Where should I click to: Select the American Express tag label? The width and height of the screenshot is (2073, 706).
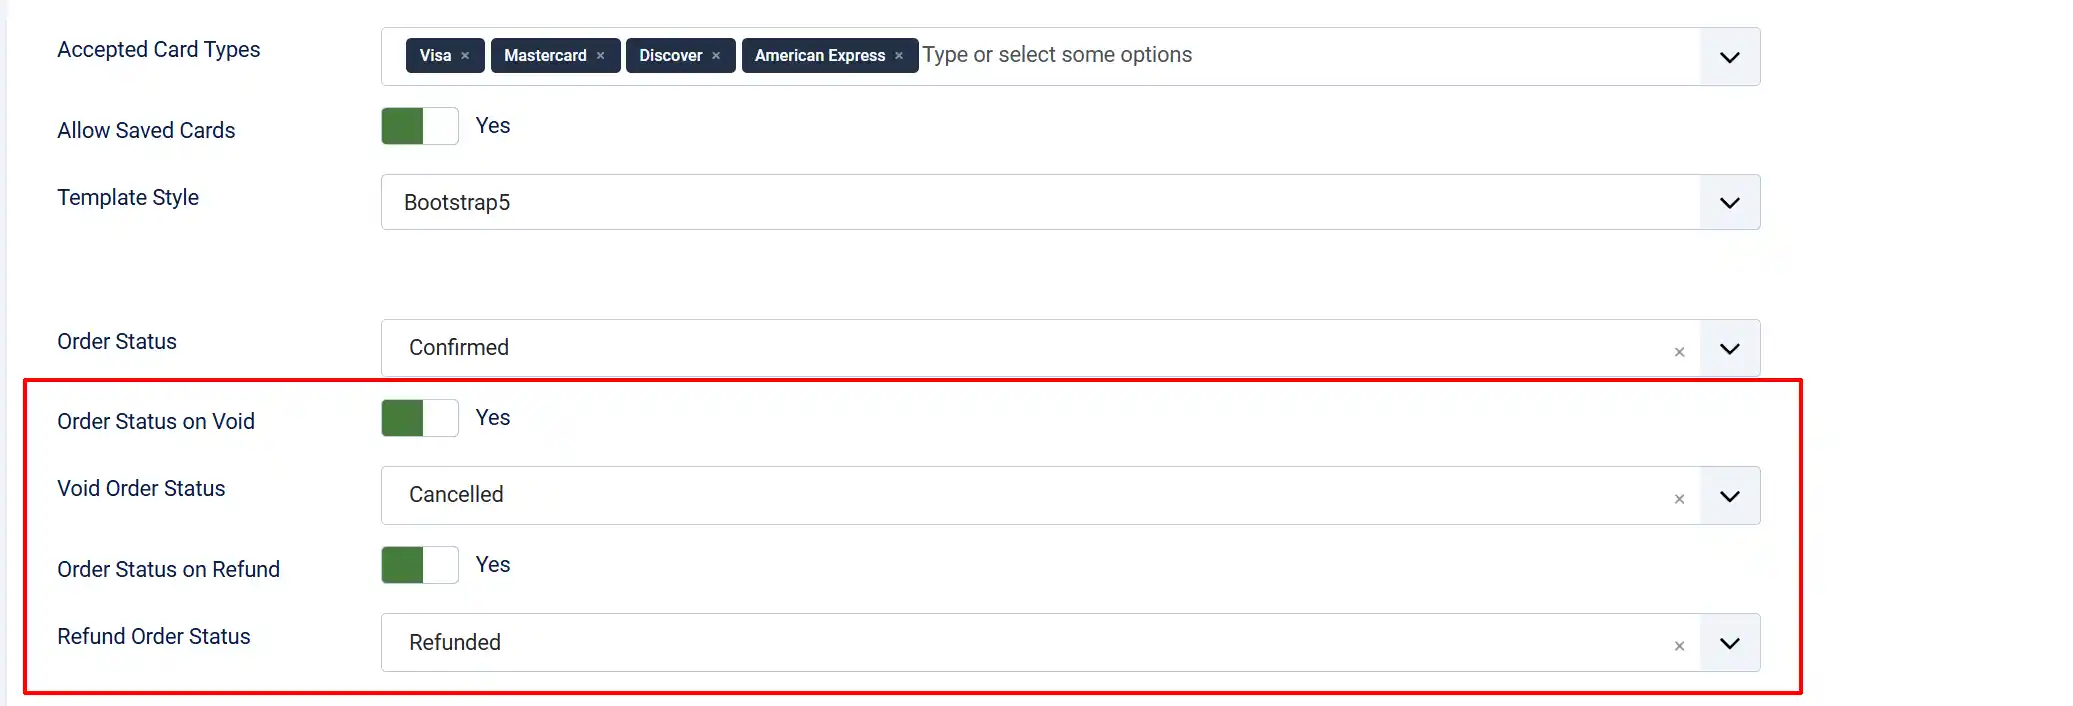[820, 56]
